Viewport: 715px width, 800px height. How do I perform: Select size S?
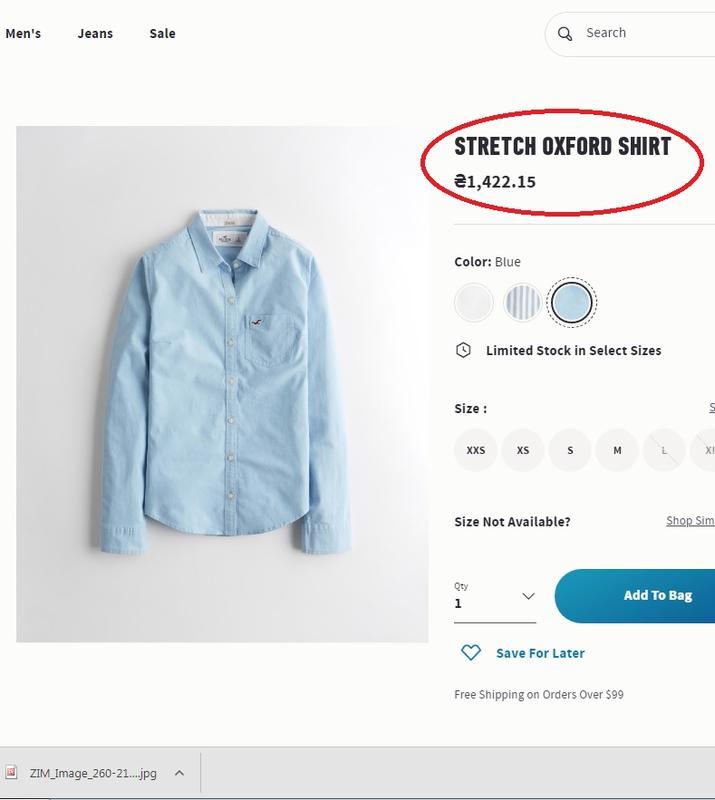pos(570,450)
